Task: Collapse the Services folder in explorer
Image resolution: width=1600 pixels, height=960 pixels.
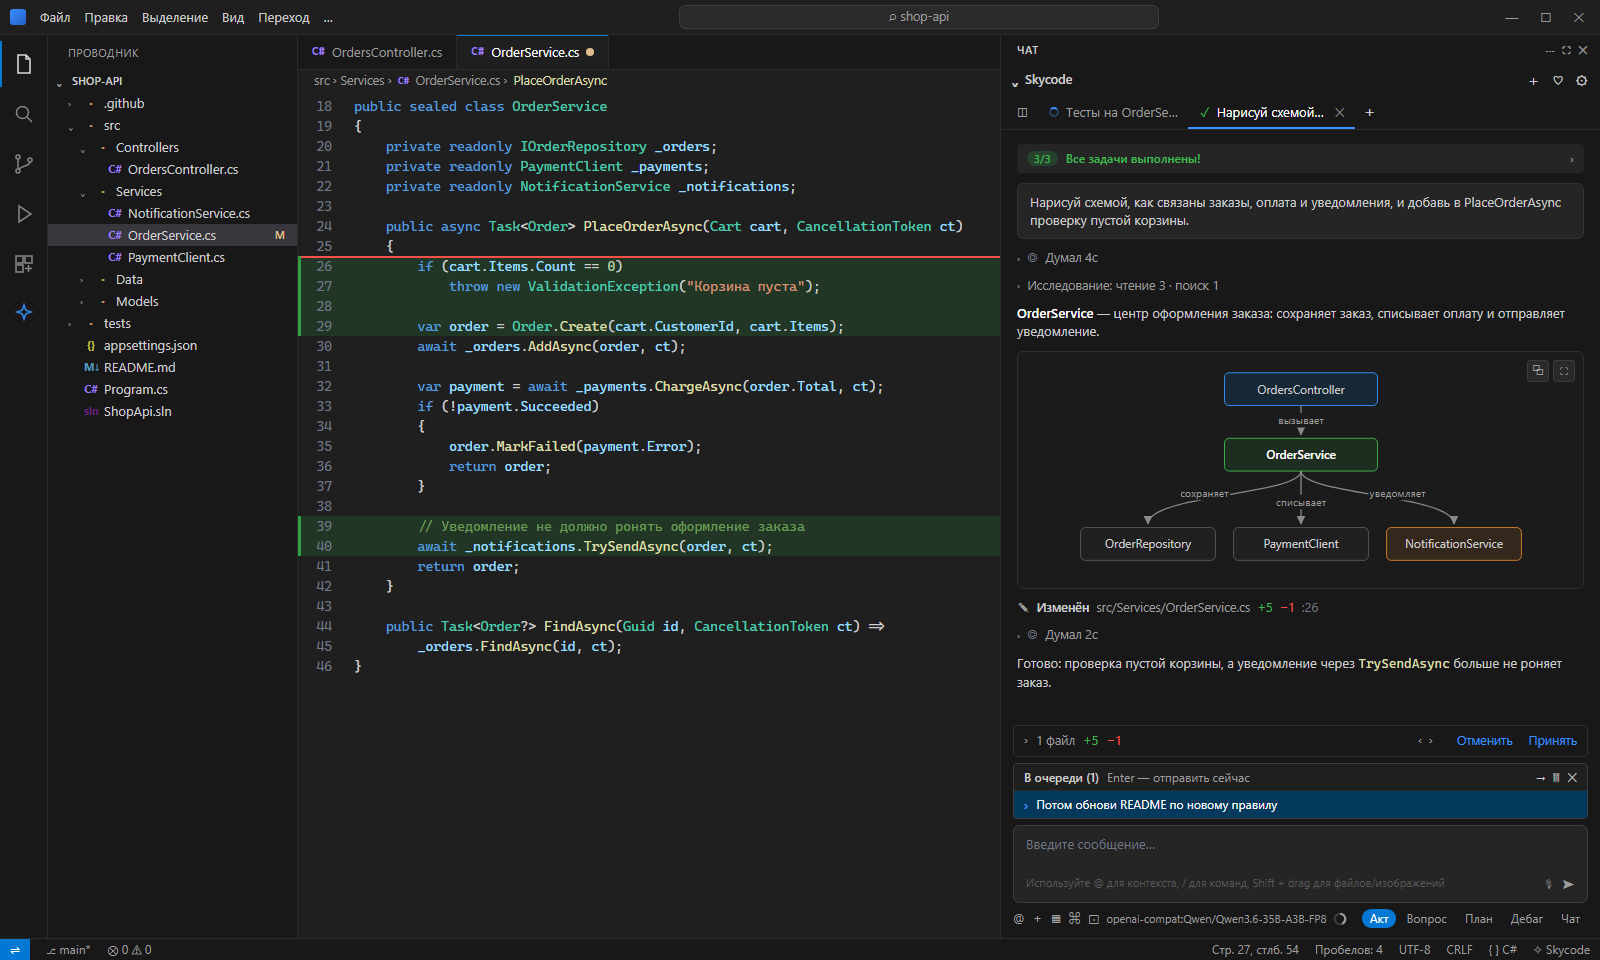Action: 83,192
